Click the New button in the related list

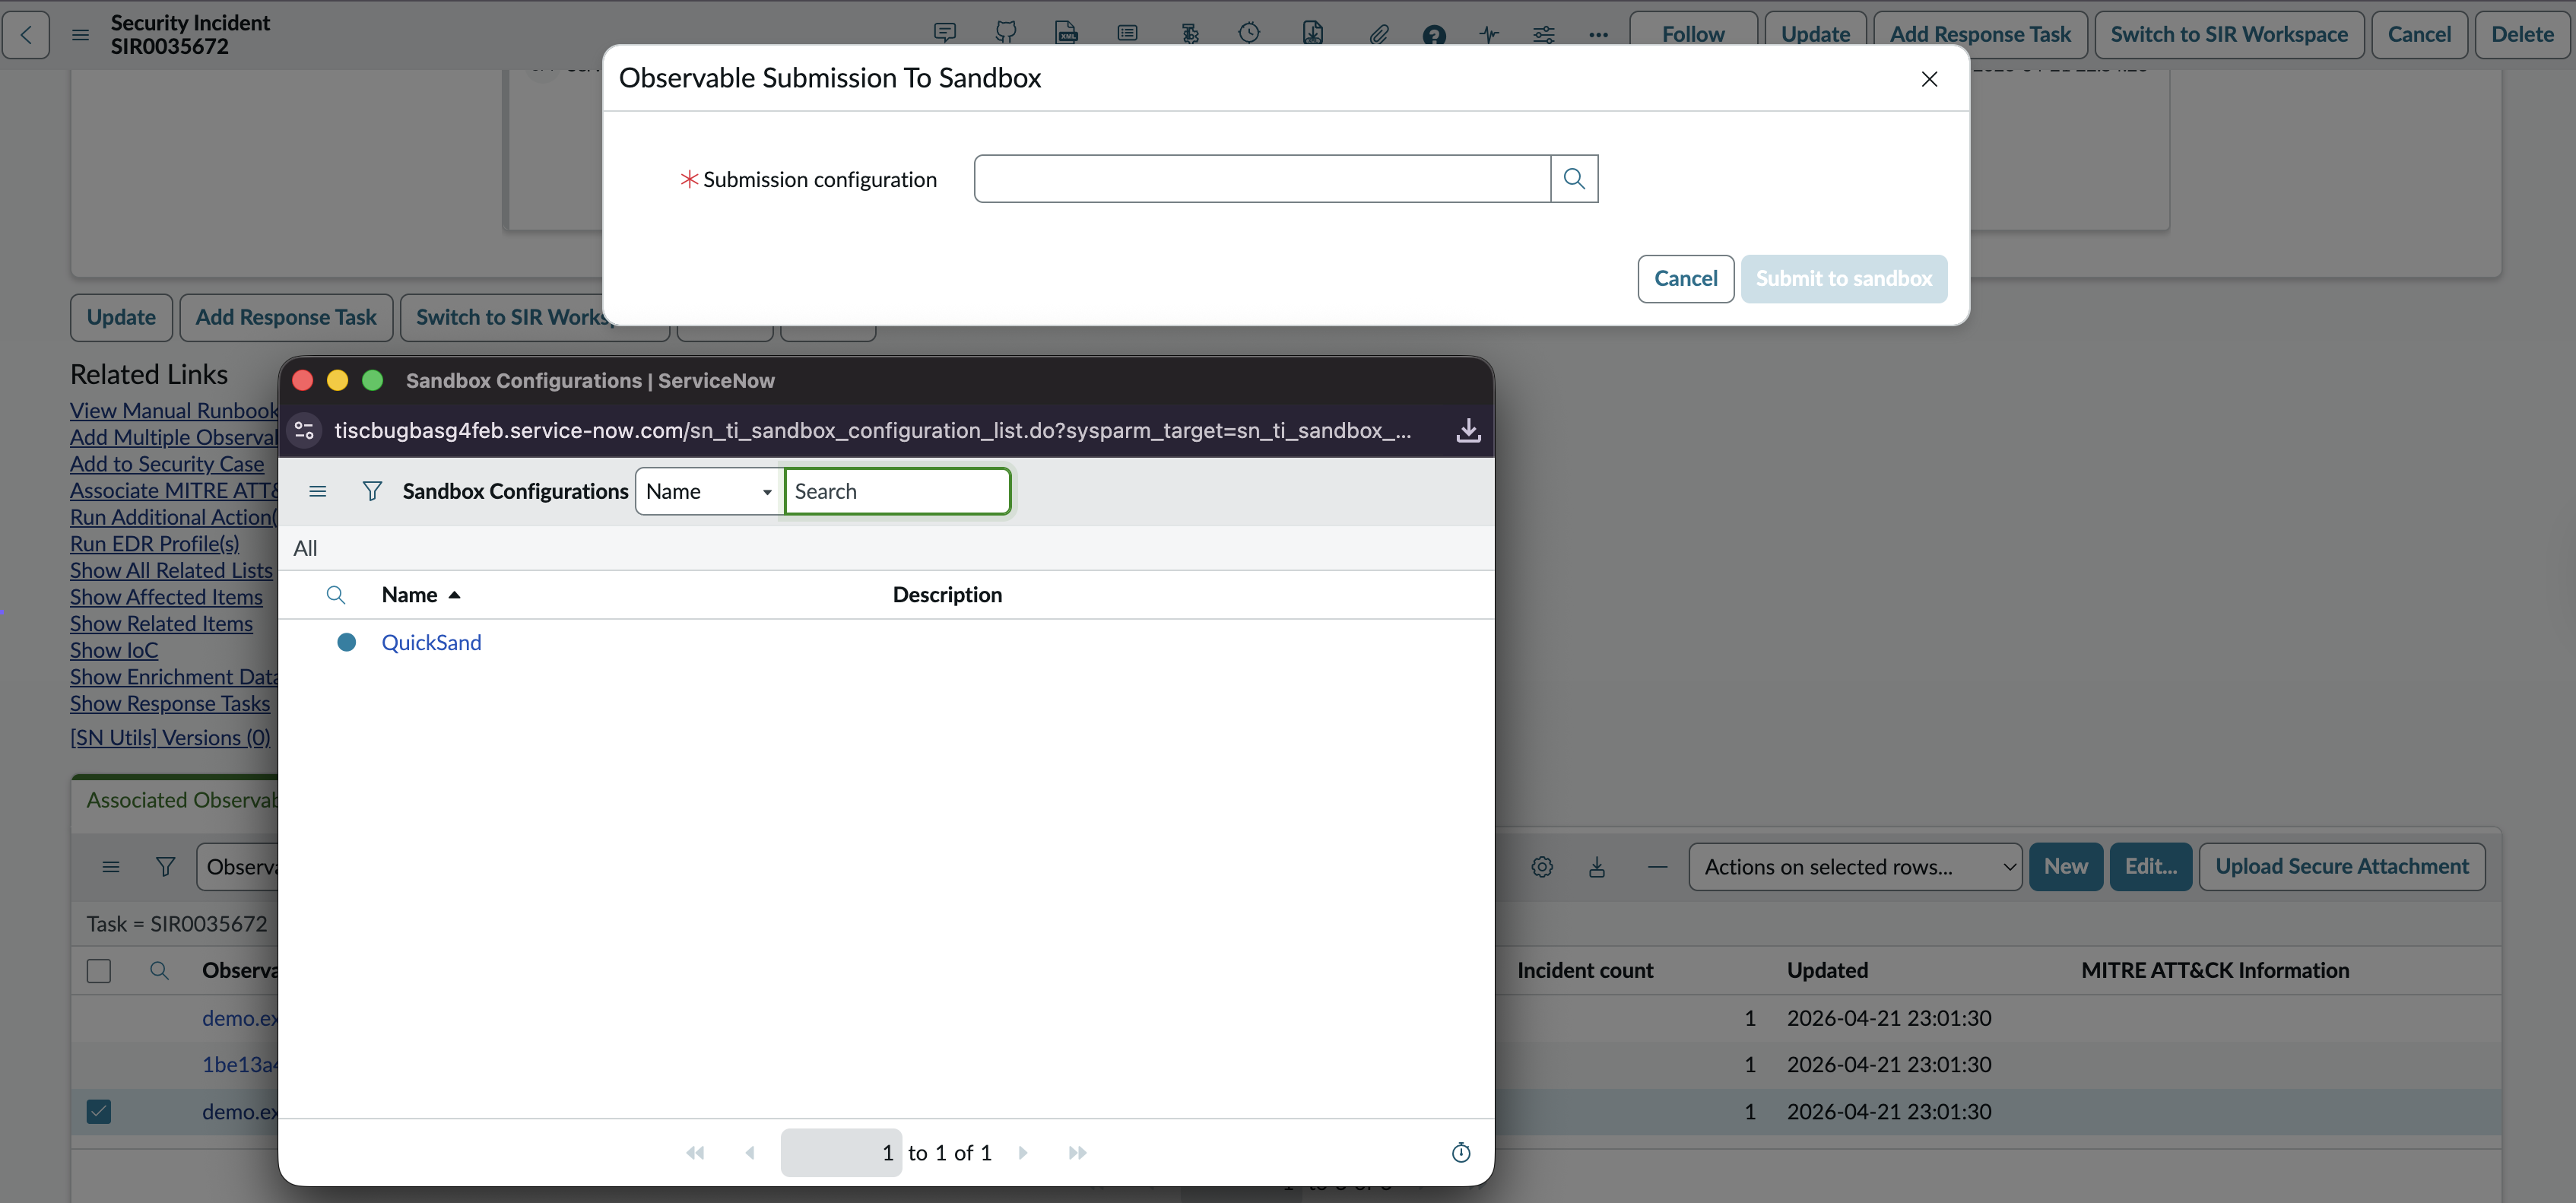2065,867
